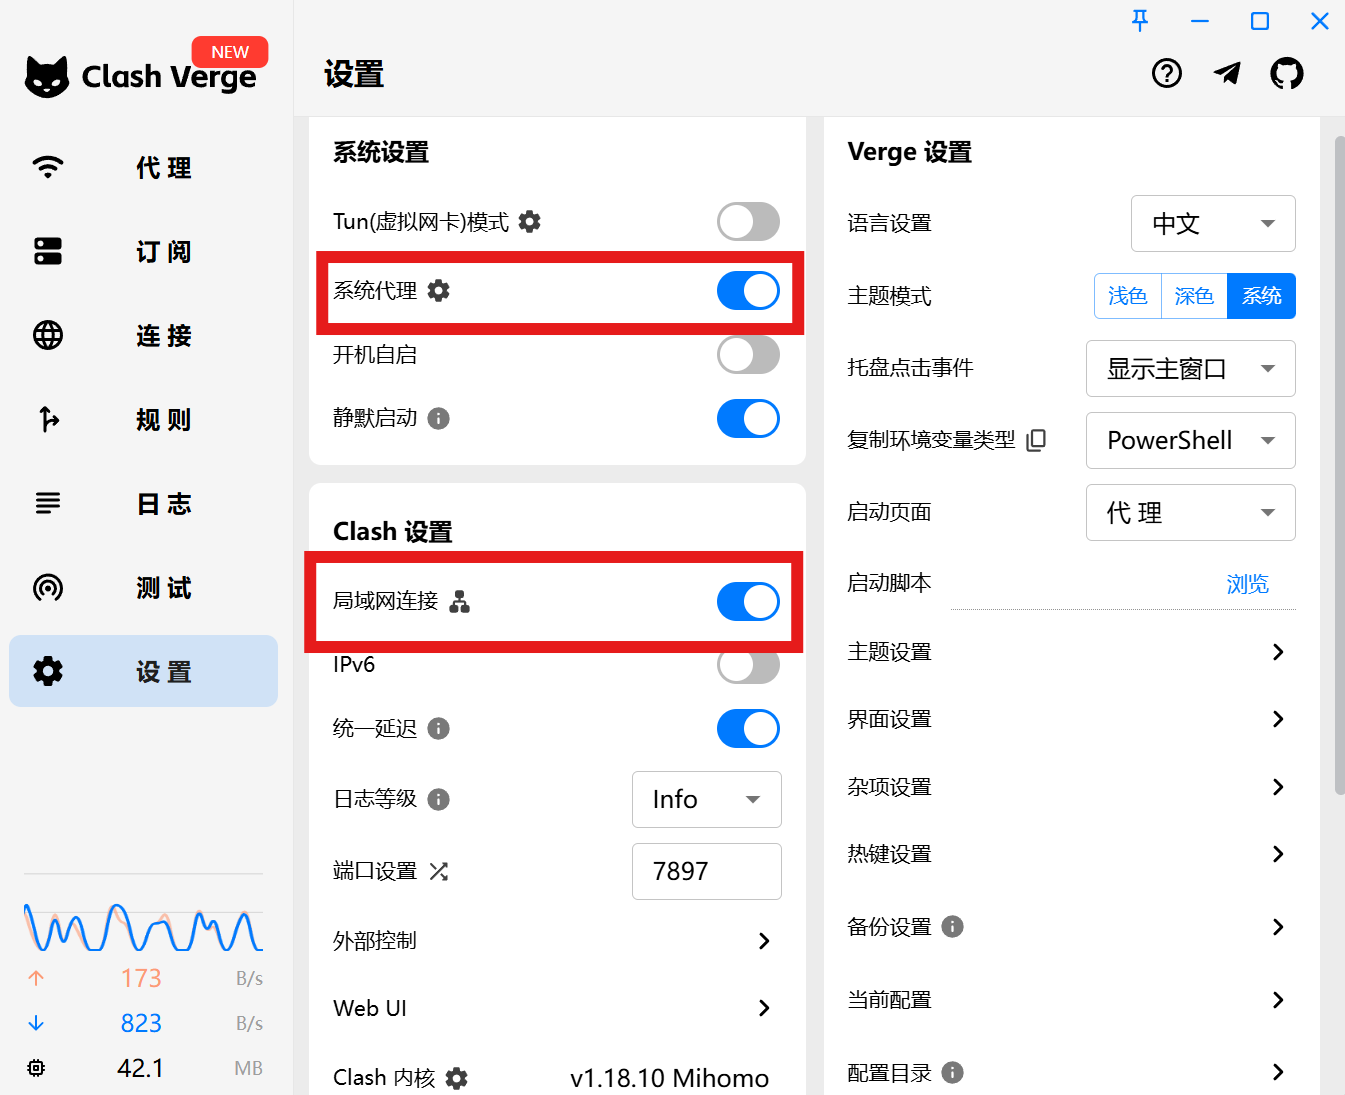Click the Clash Verge cat logo
The image size is (1345, 1095).
tap(47, 76)
